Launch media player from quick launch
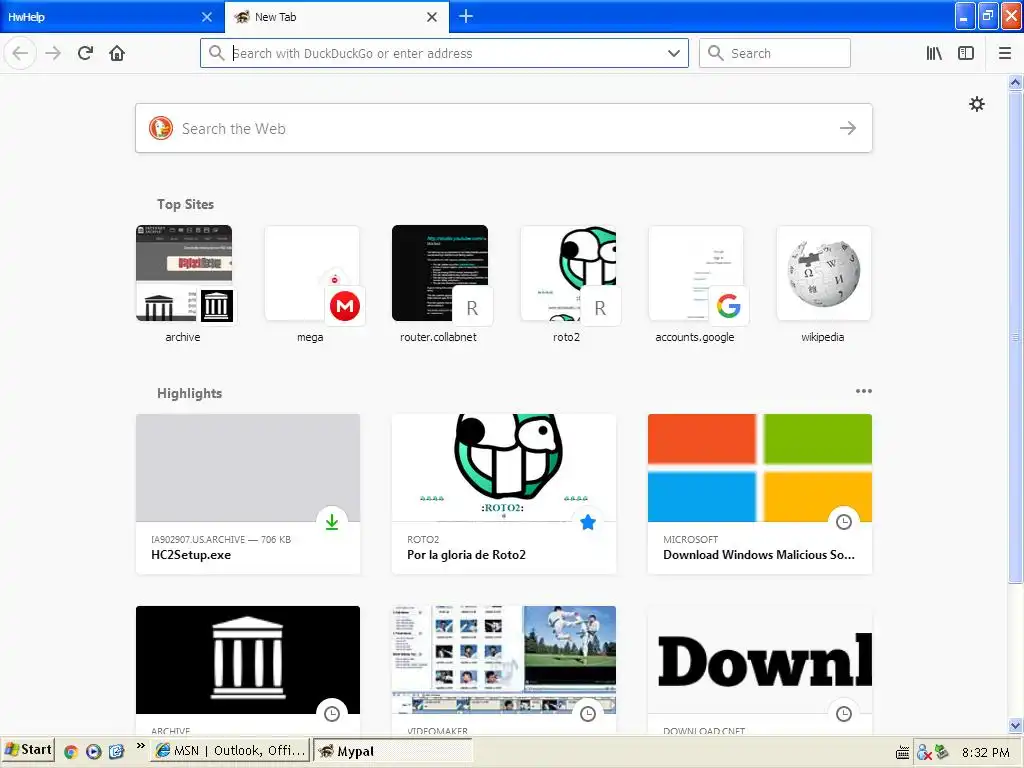This screenshot has width=1024, height=768. (x=93, y=752)
